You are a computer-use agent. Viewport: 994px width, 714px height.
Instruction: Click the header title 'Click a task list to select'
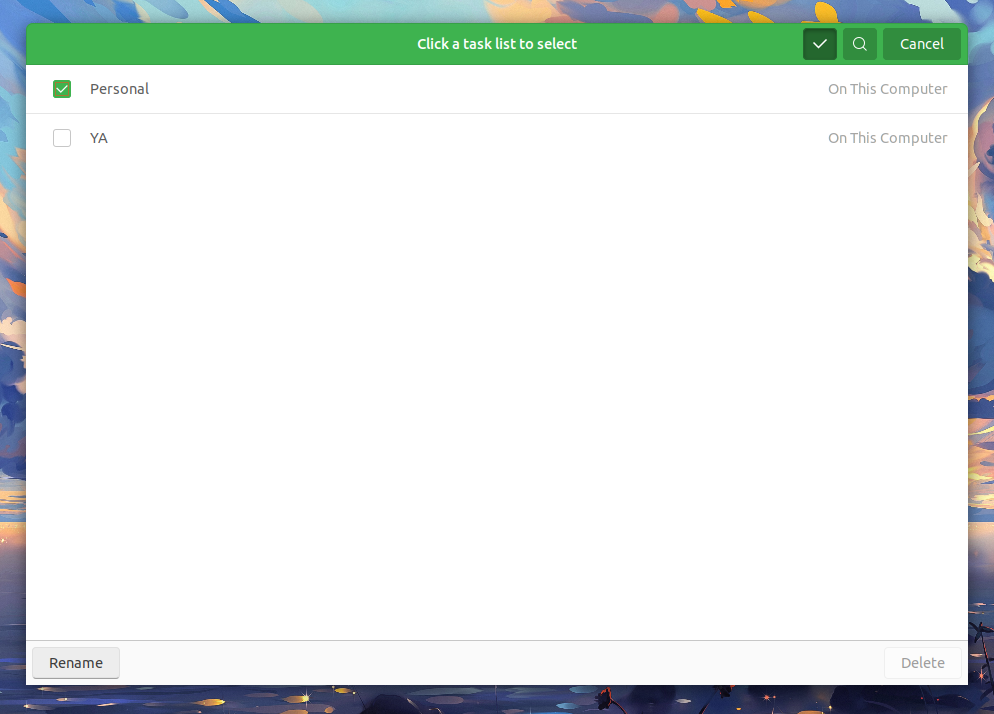[497, 44]
